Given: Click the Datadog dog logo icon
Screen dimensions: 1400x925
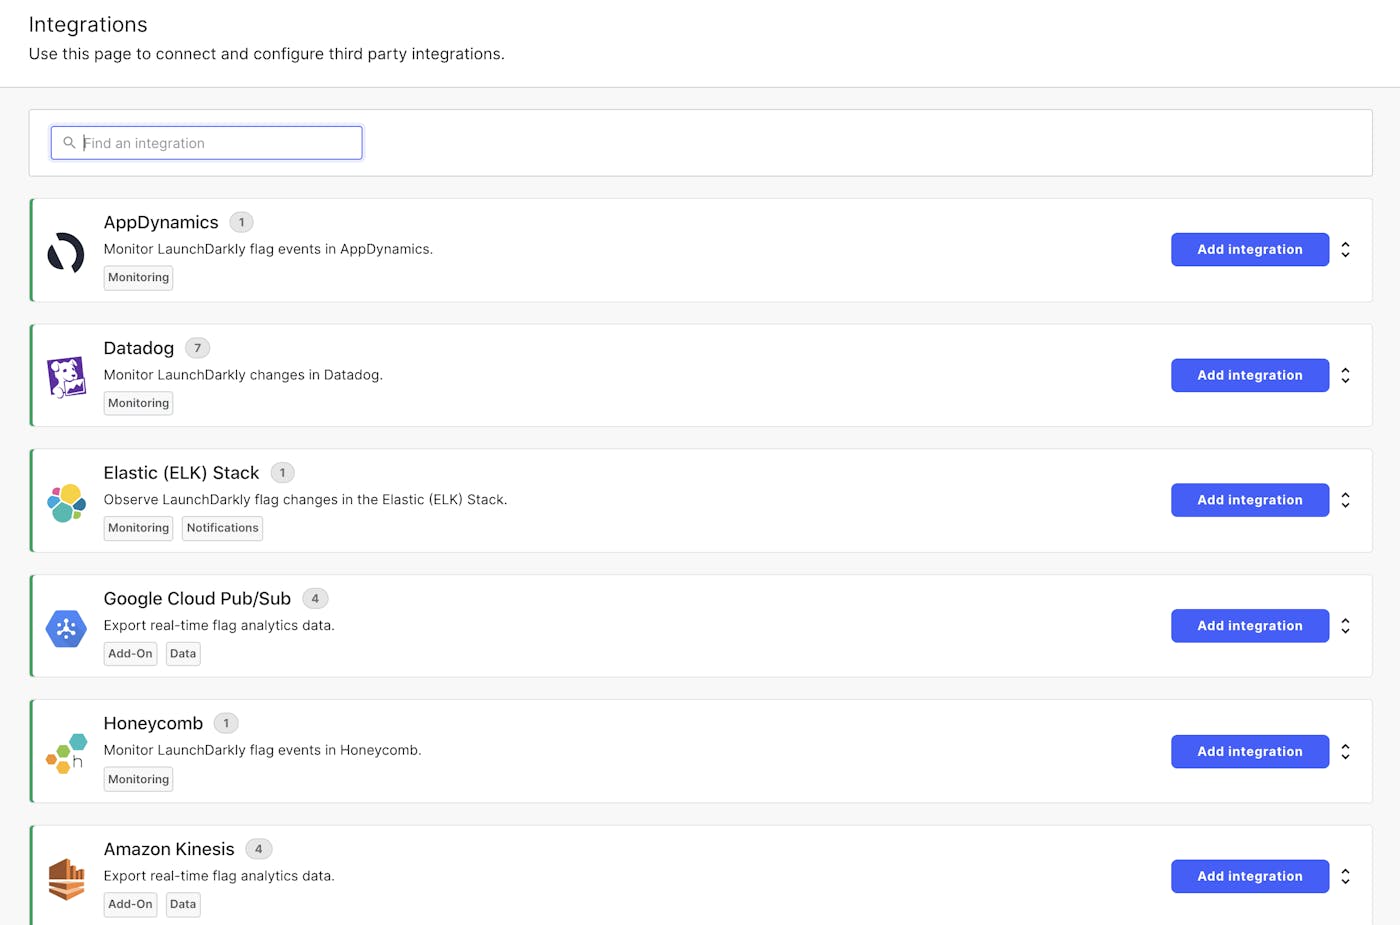Looking at the screenshot, I should point(66,377).
